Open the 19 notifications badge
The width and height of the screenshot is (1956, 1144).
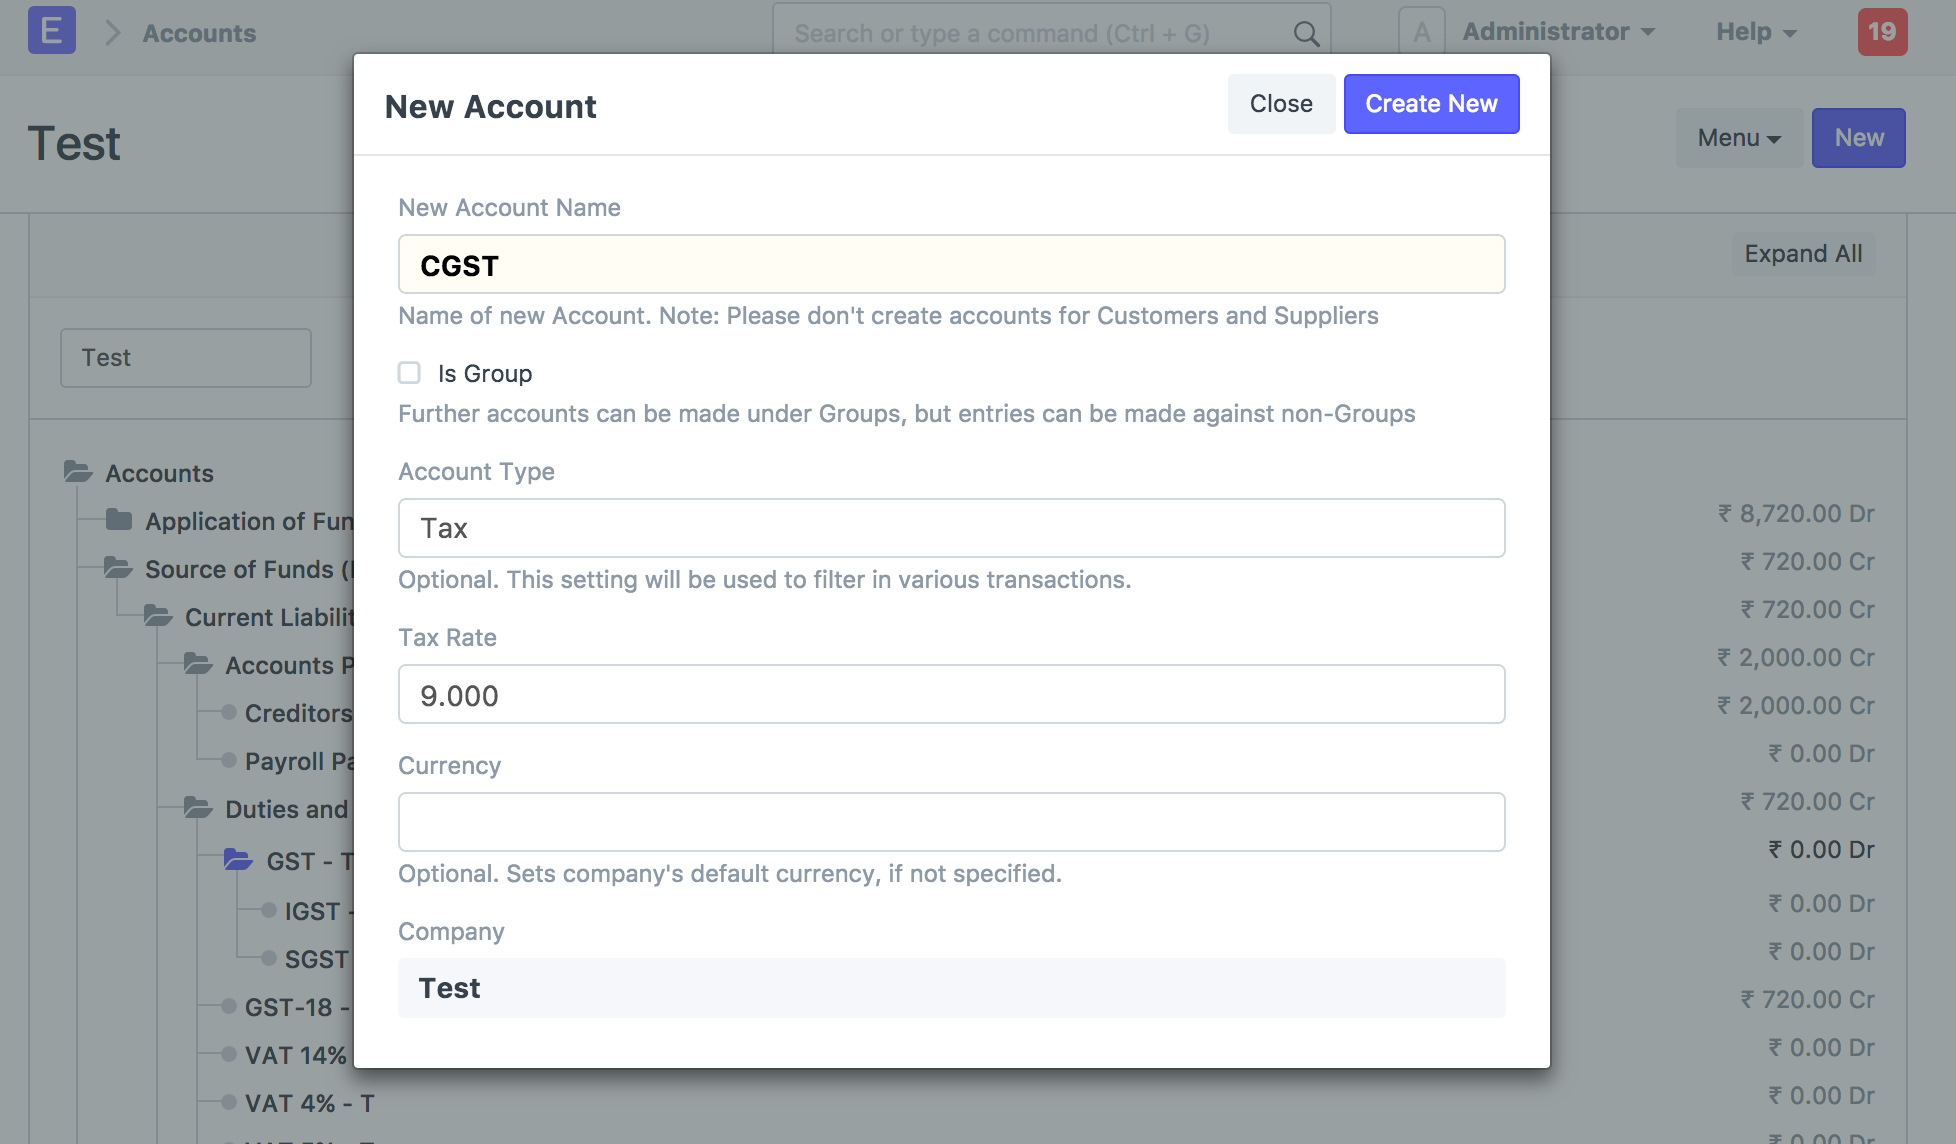(1881, 32)
